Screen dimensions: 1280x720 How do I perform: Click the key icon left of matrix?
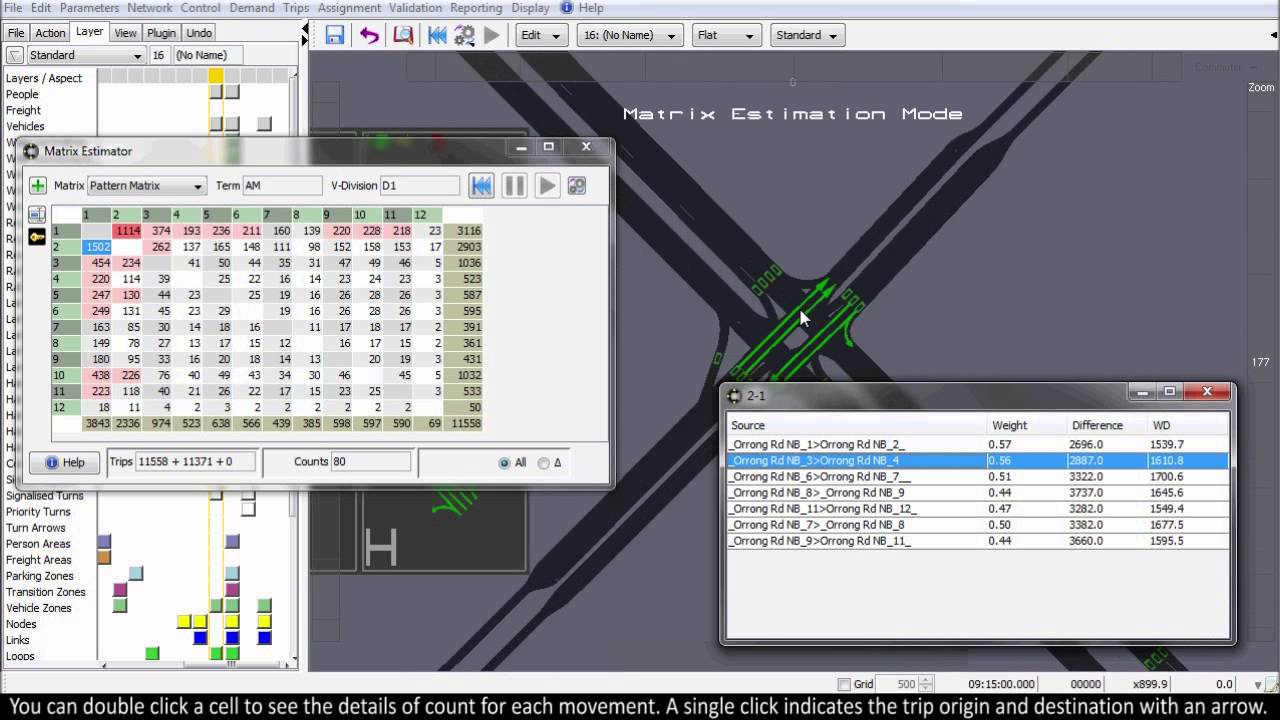[37, 237]
